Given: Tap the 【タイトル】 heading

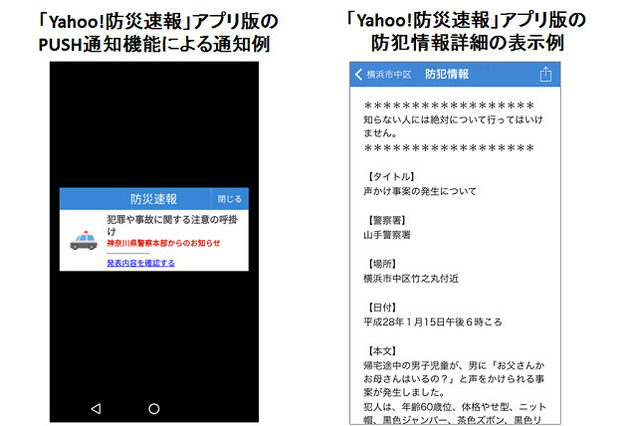Looking at the screenshot, I should click(389, 176).
